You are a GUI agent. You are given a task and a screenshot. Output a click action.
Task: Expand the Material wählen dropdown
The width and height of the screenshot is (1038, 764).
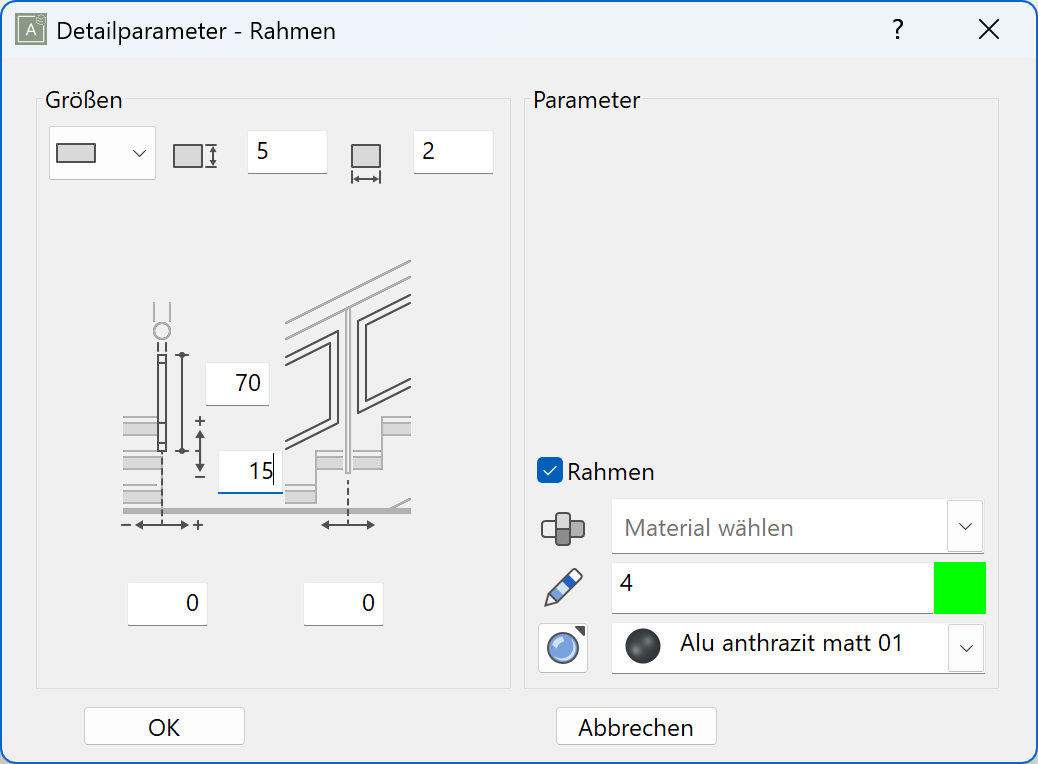tap(966, 527)
